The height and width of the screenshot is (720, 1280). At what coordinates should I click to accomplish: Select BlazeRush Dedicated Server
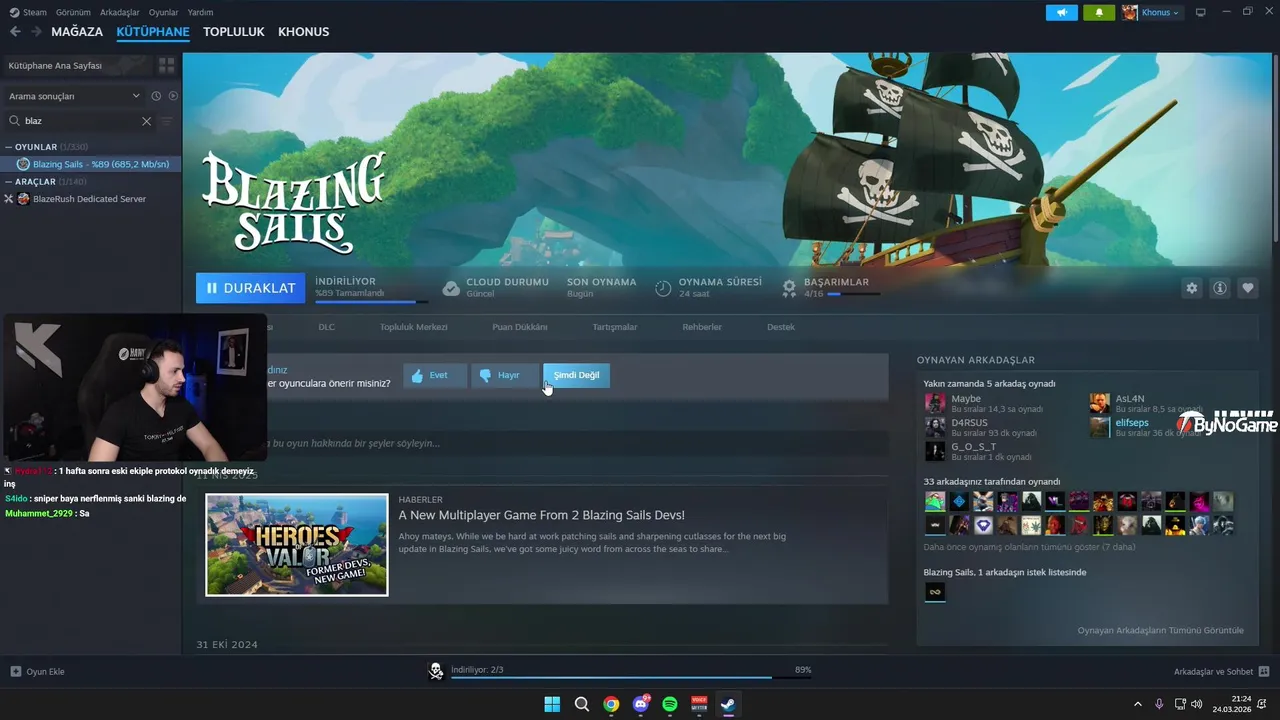pyautogui.click(x=90, y=199)
